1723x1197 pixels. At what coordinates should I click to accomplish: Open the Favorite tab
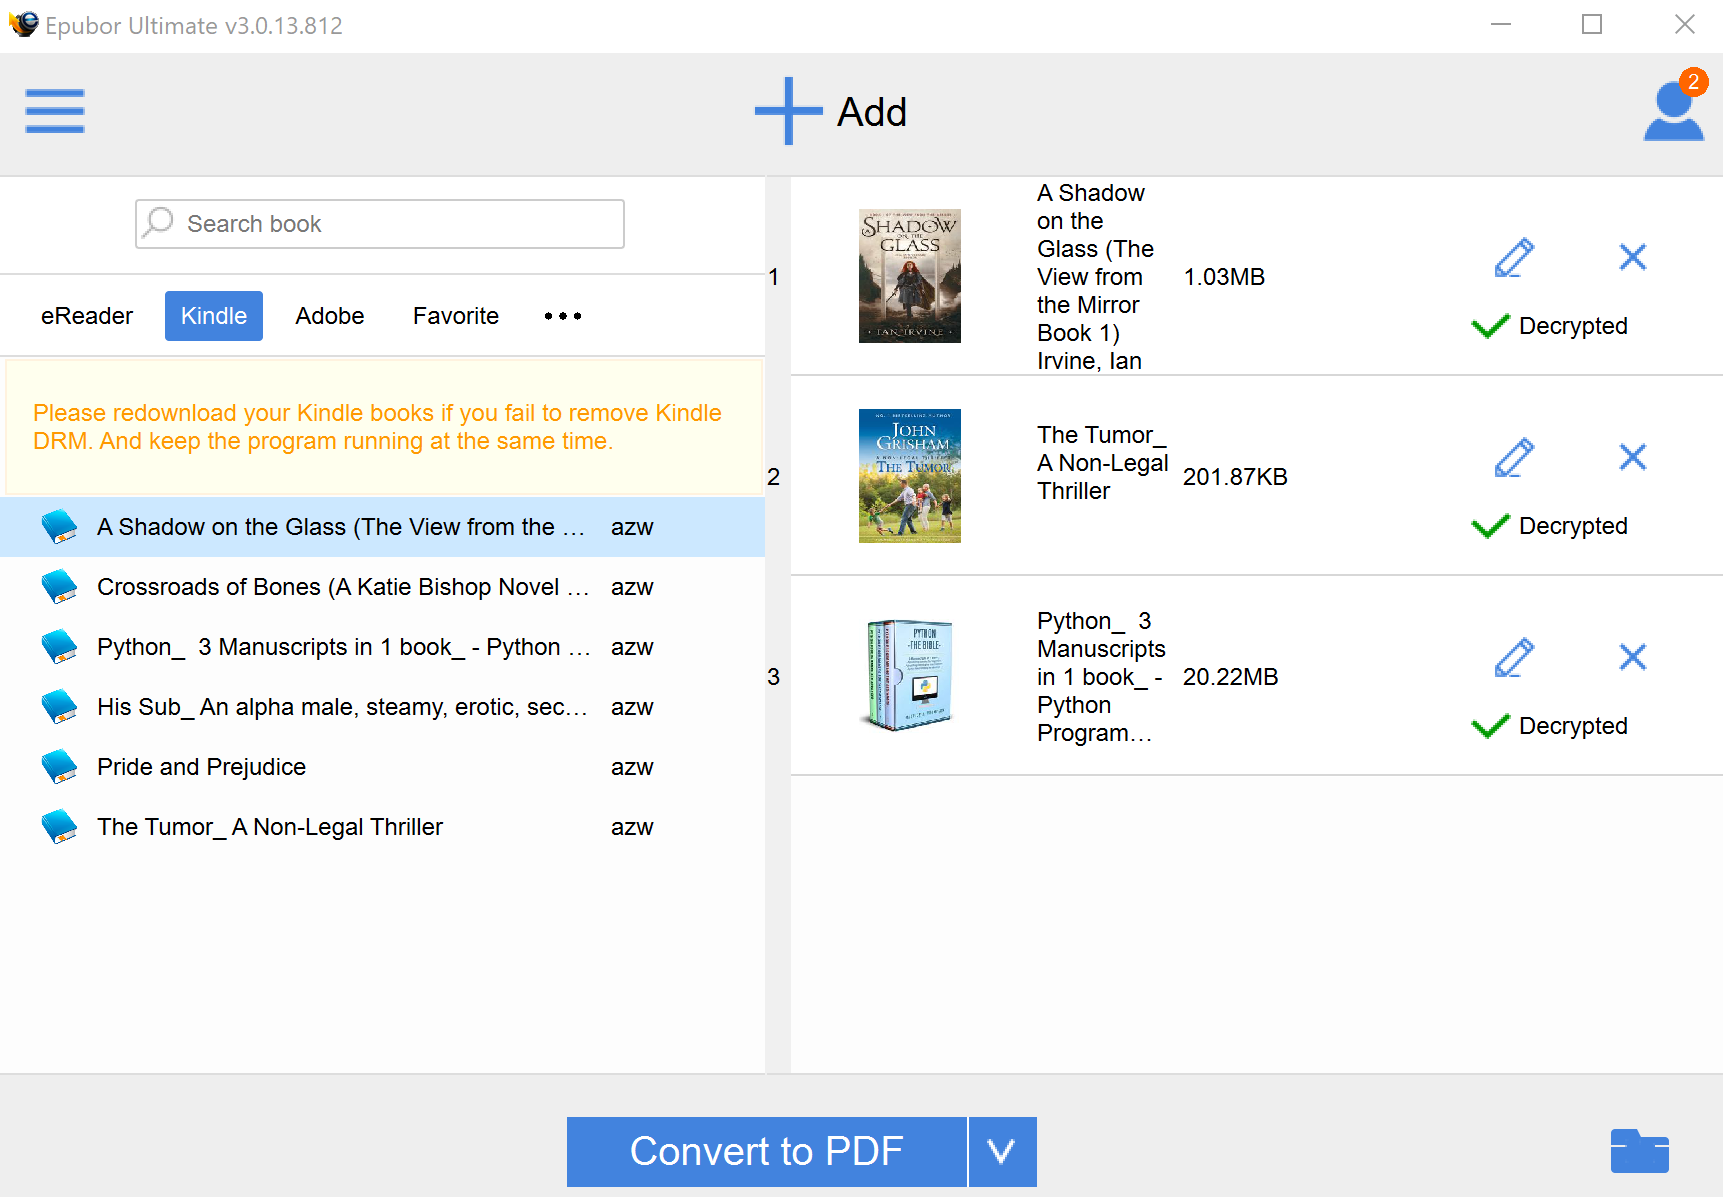(455, 315)
